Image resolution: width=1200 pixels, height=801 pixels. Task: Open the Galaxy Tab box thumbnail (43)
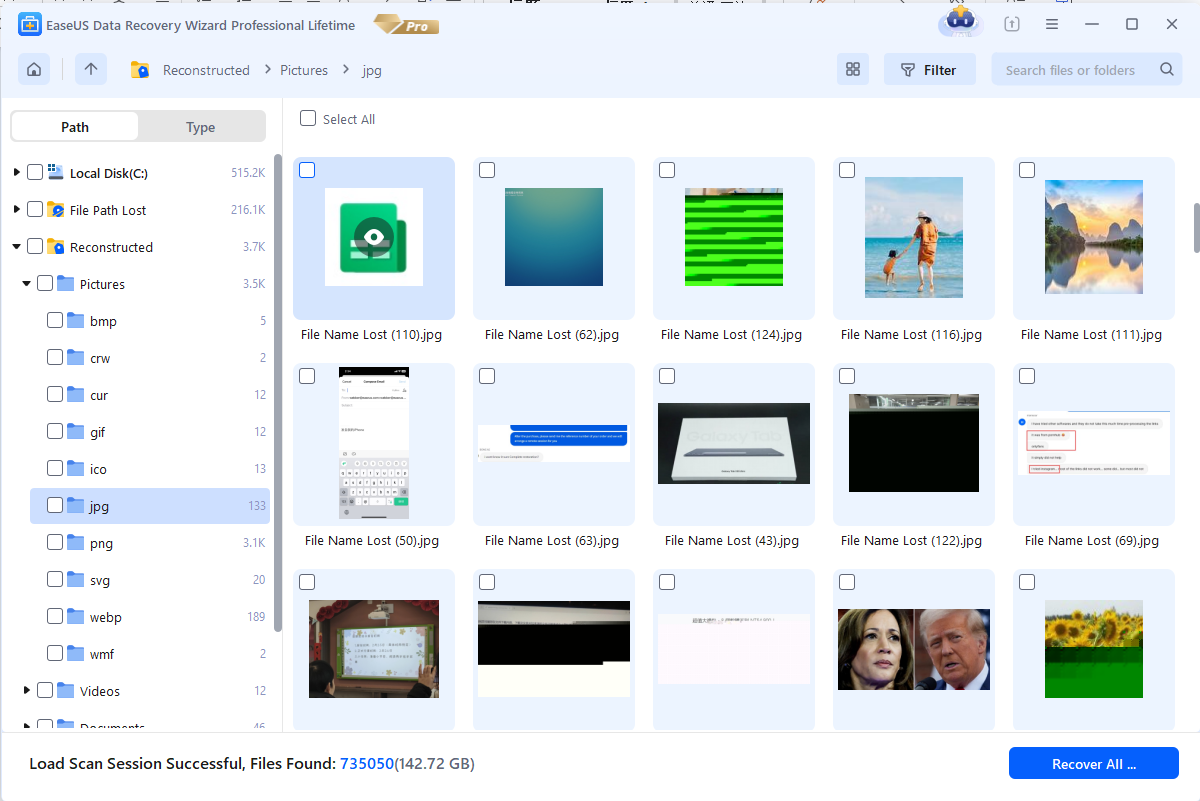(x=734, y=444)
